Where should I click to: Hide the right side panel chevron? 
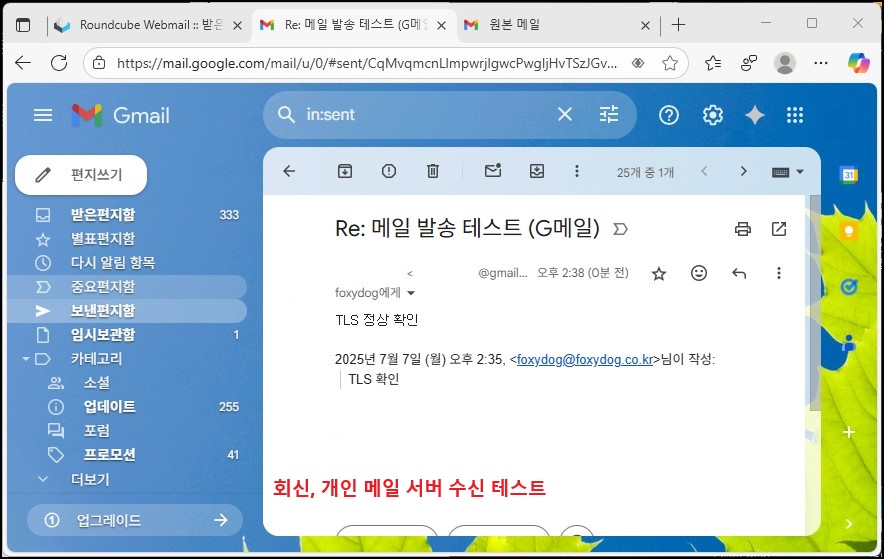coord(848,524)
